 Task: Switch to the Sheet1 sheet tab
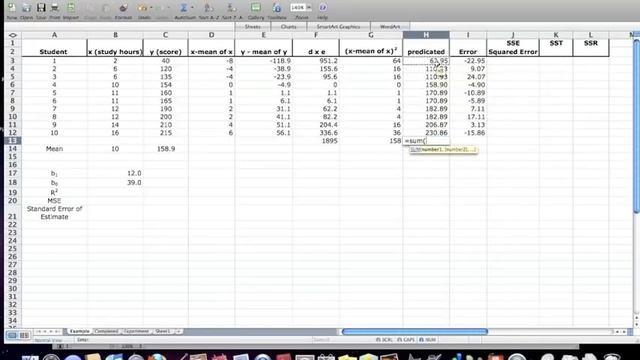(x=162, y=331)
